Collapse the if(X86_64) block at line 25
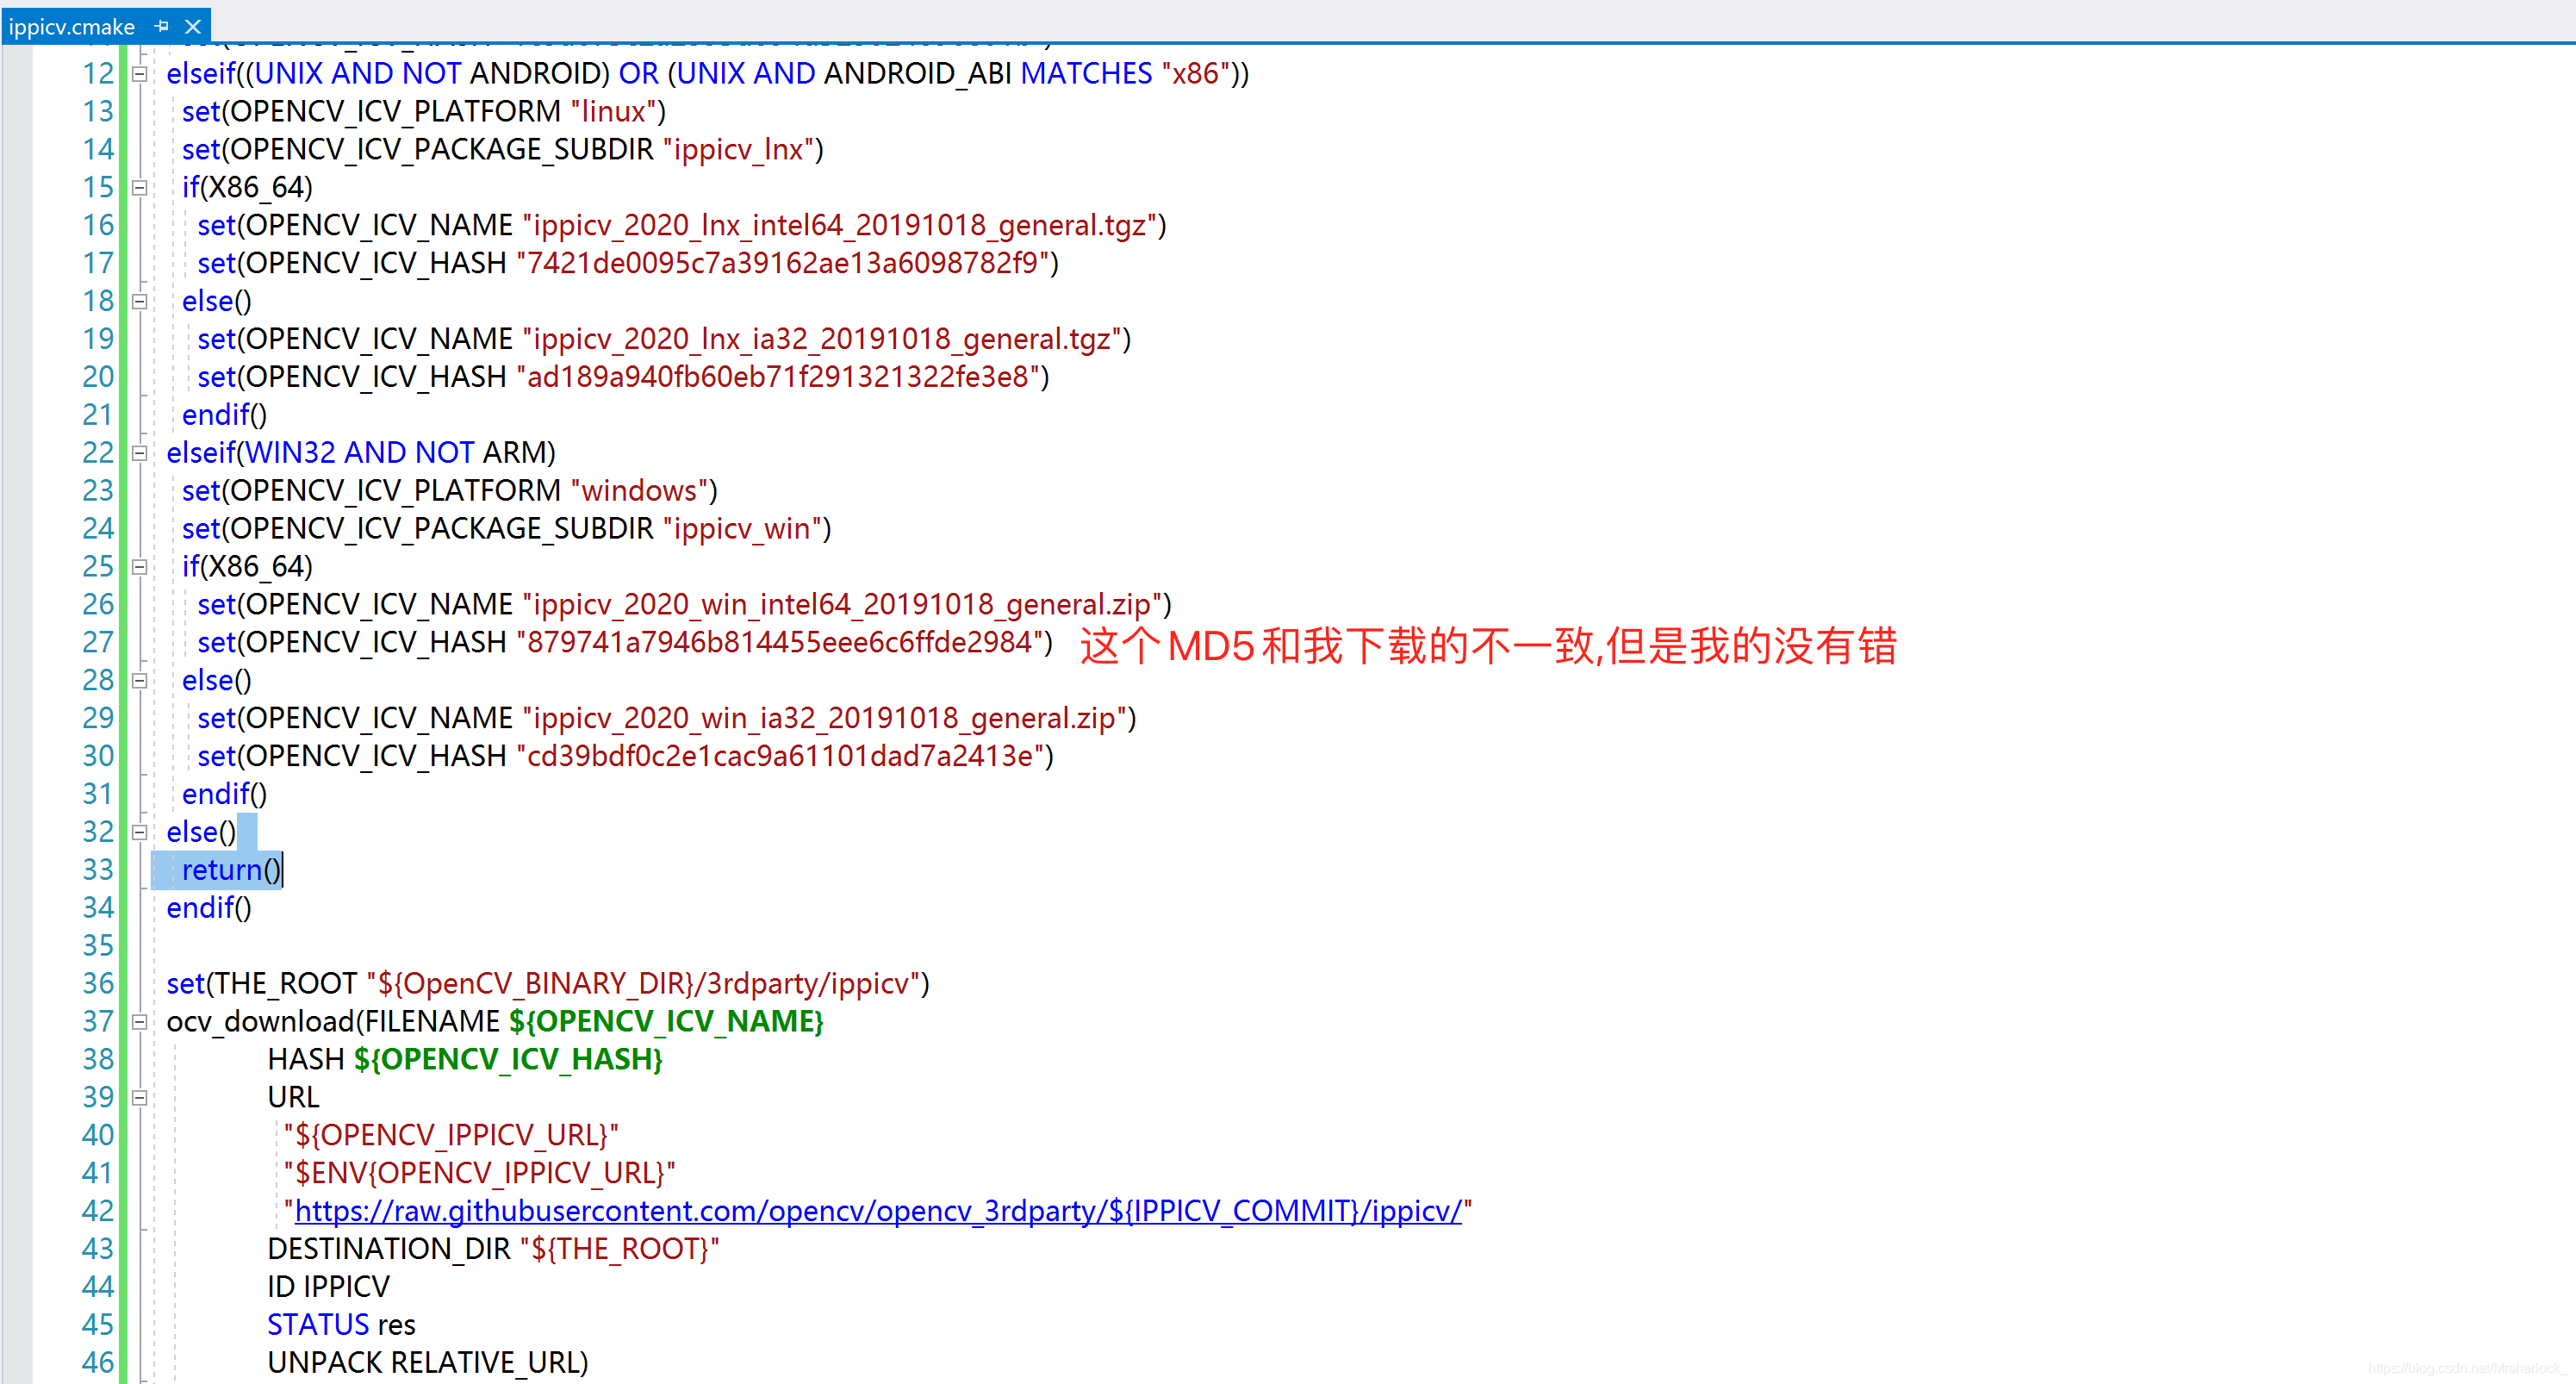The height and width of the screenshot is (1384, 2576). click(x=140, y=567)
